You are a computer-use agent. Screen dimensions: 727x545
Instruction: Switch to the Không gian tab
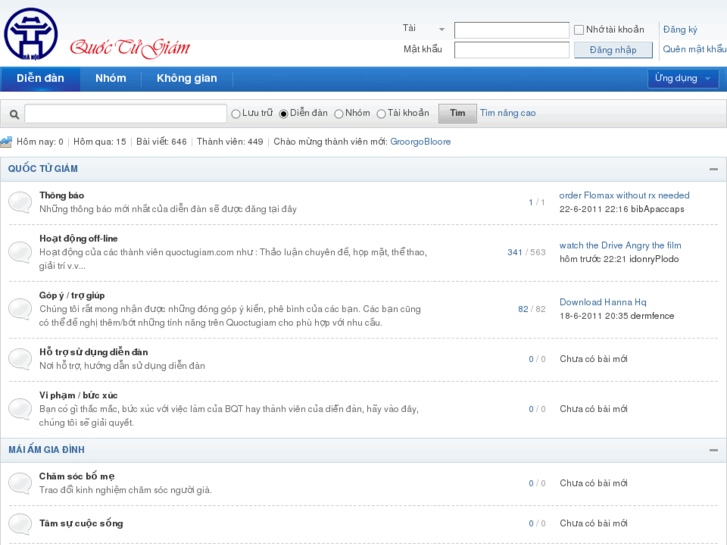point(186,78)
